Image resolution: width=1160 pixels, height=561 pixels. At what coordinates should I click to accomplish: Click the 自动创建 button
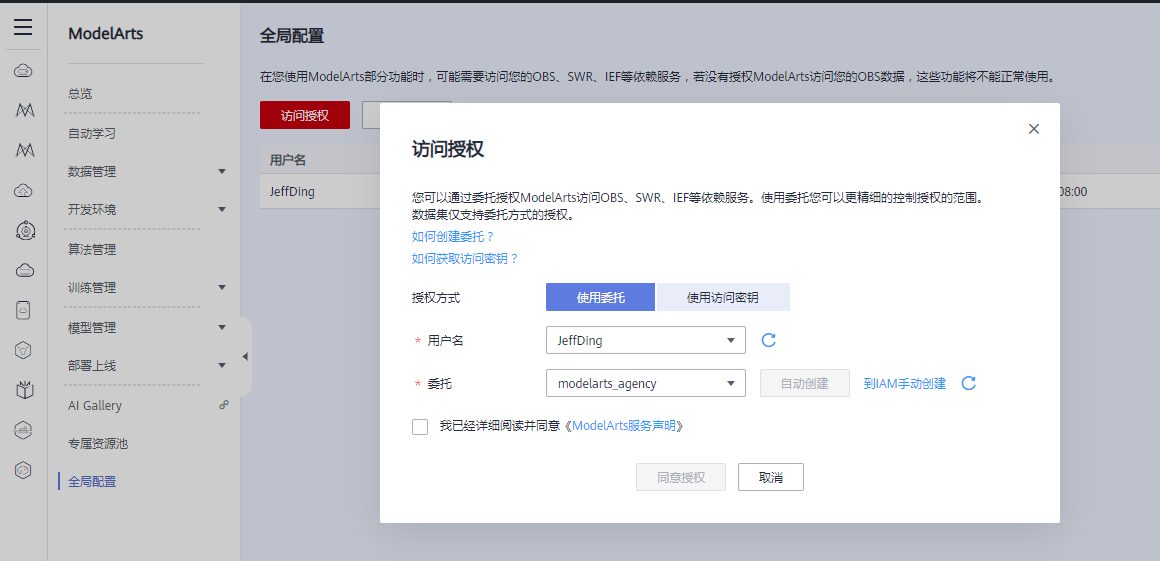click(805, 383)
